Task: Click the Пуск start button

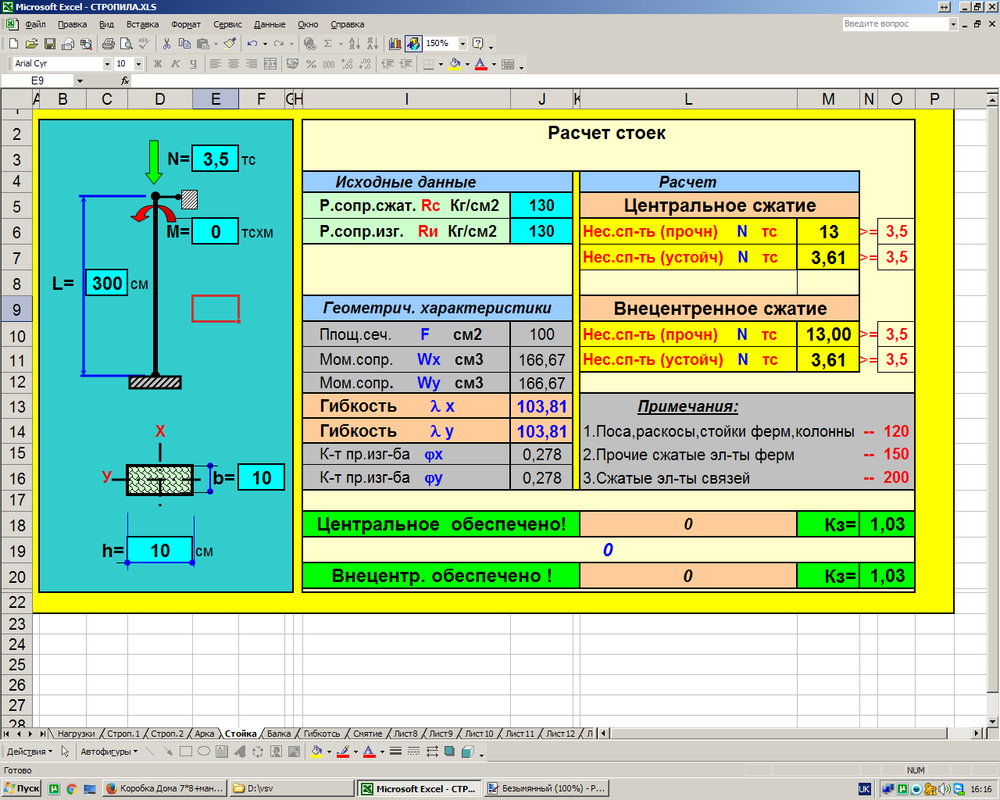Action: click(x=22, y=788)
